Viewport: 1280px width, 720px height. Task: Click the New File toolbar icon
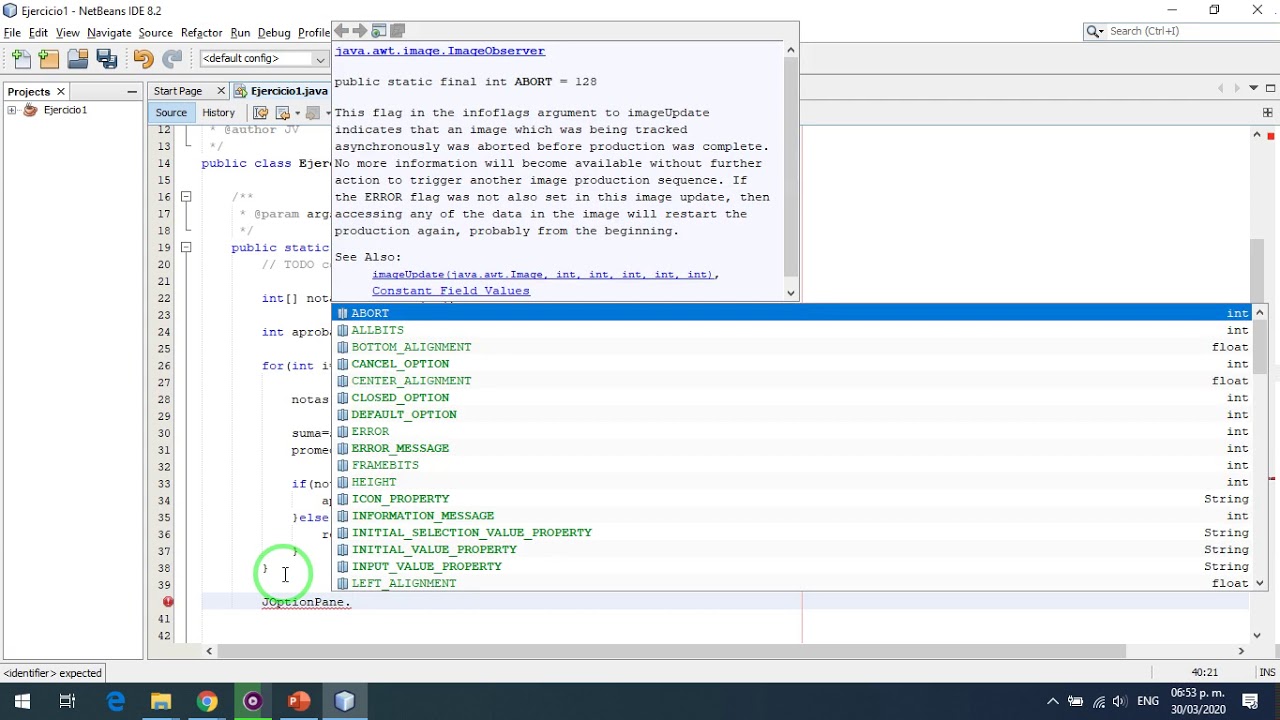pyautogui.click(x=21, y=59)
